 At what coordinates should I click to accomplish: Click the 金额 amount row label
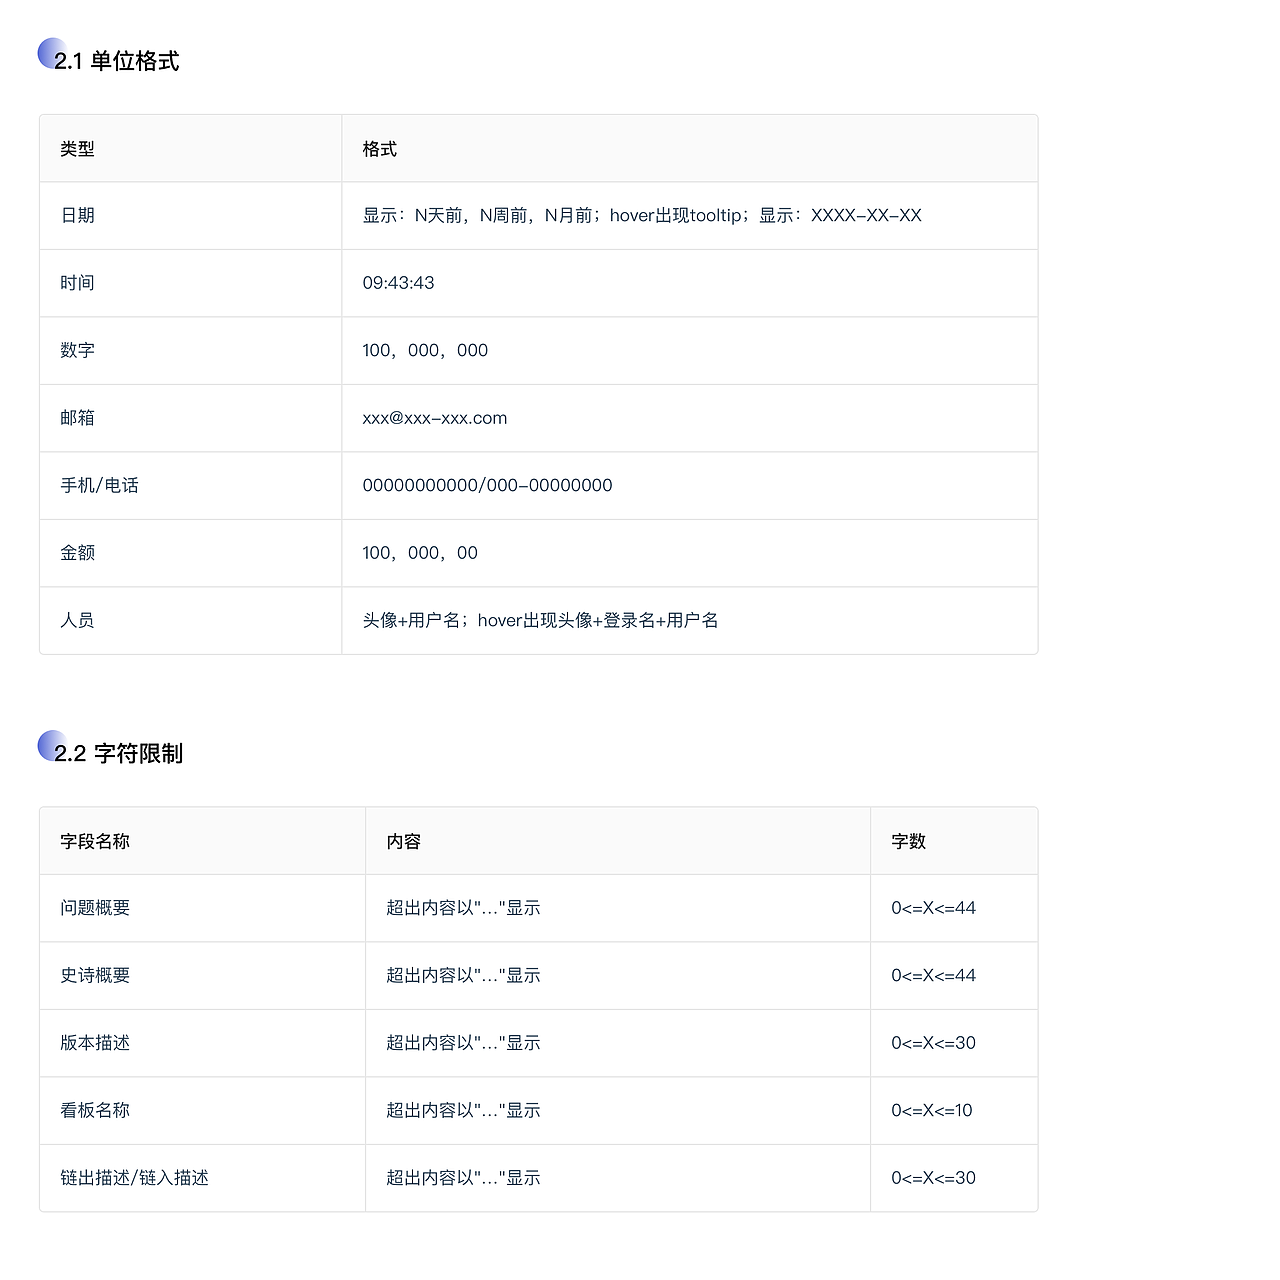76,553
